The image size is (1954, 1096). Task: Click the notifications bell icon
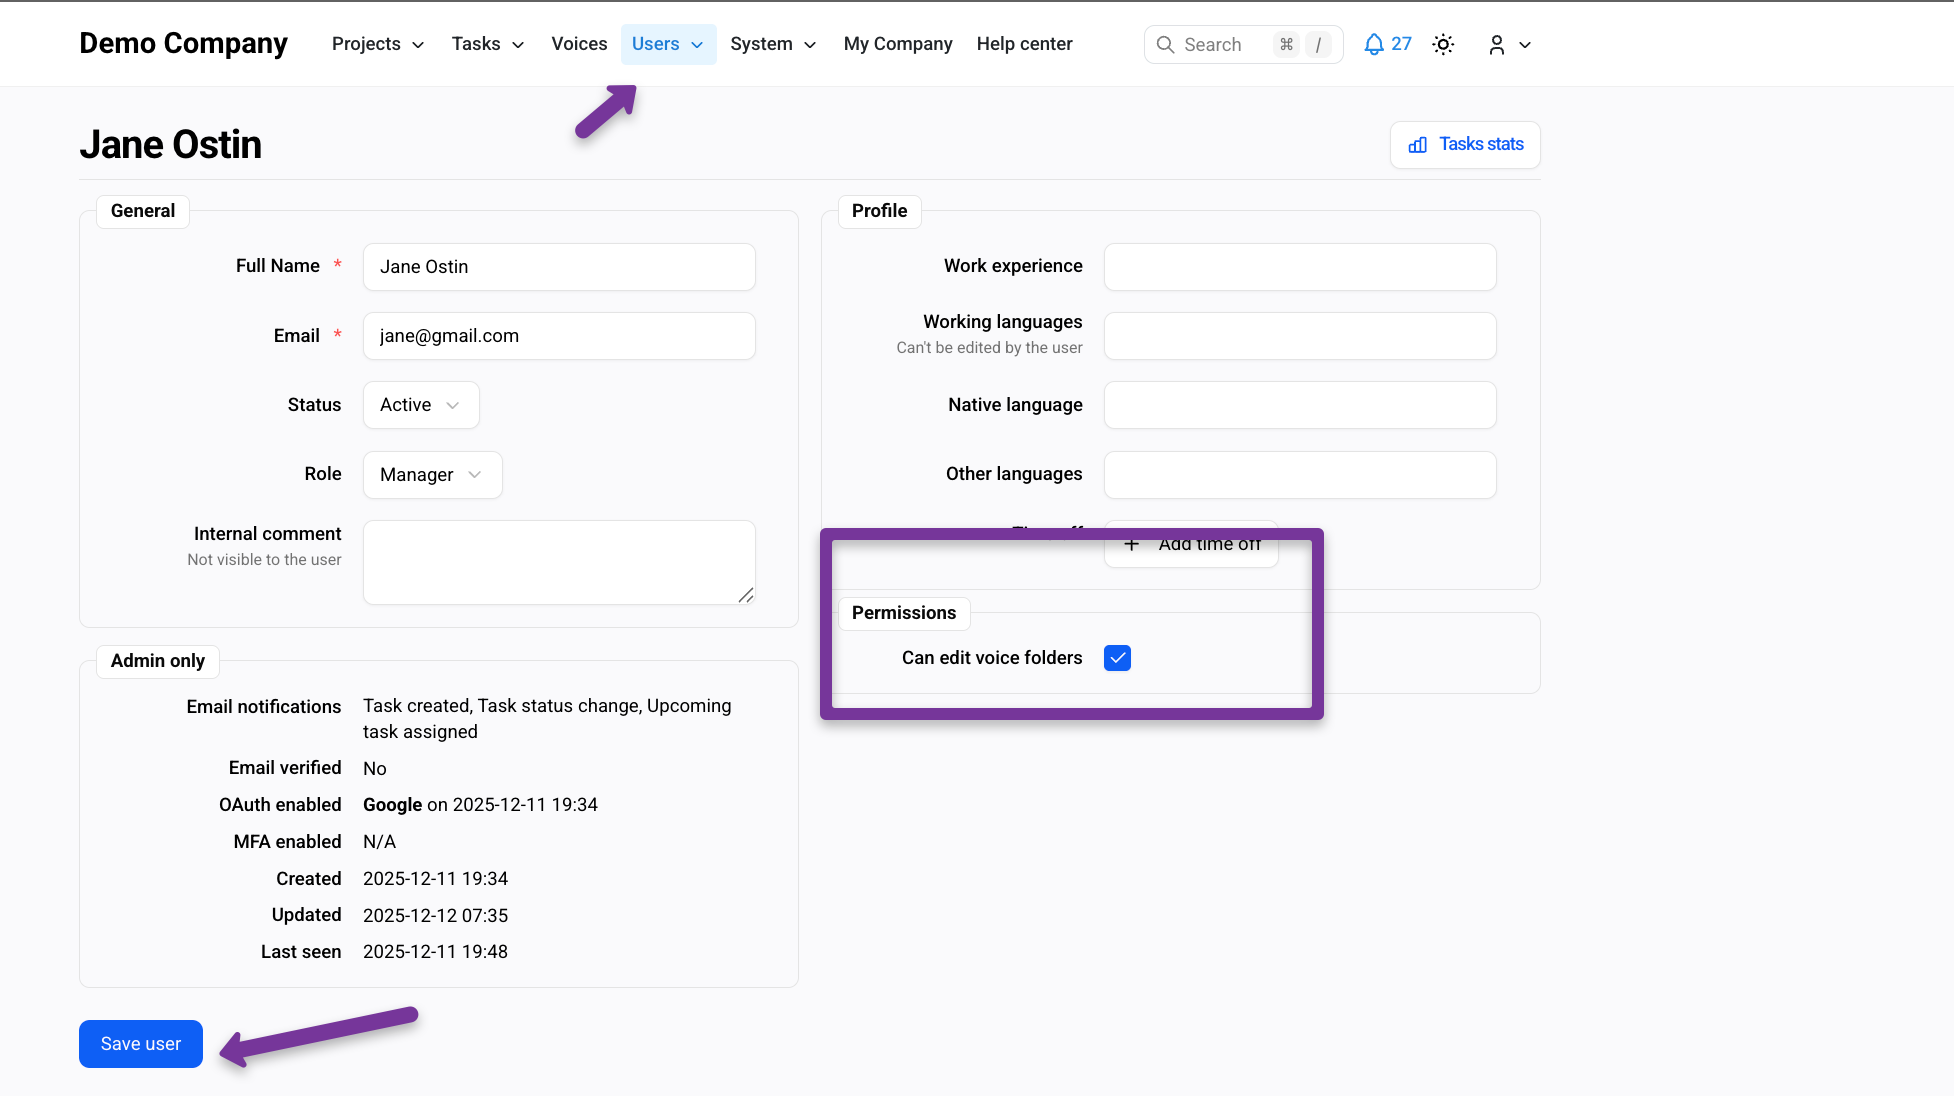pyautogui.click(x=1374, y=44)
